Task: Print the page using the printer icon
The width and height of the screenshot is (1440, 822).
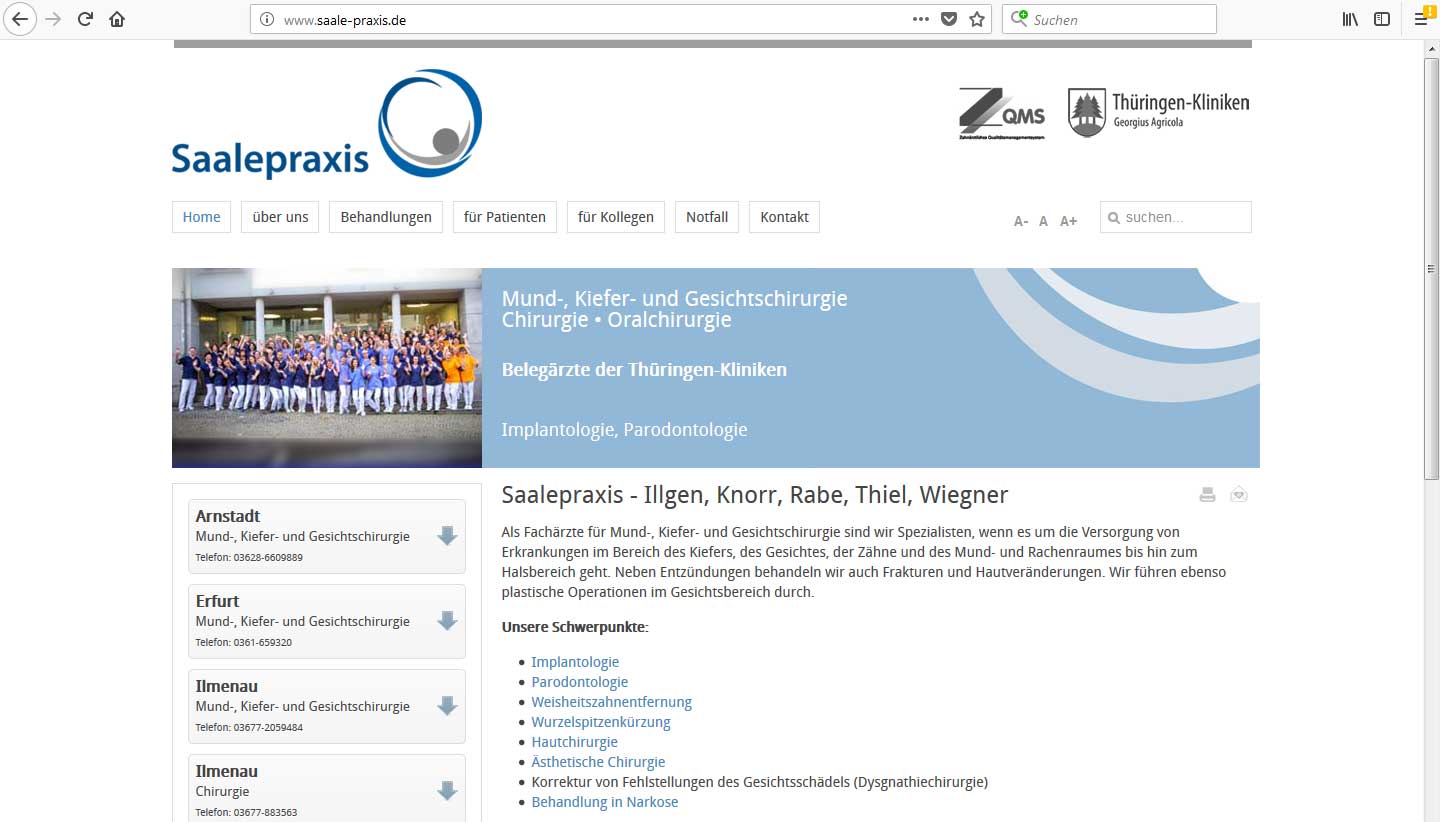Action: [1207, 494]
